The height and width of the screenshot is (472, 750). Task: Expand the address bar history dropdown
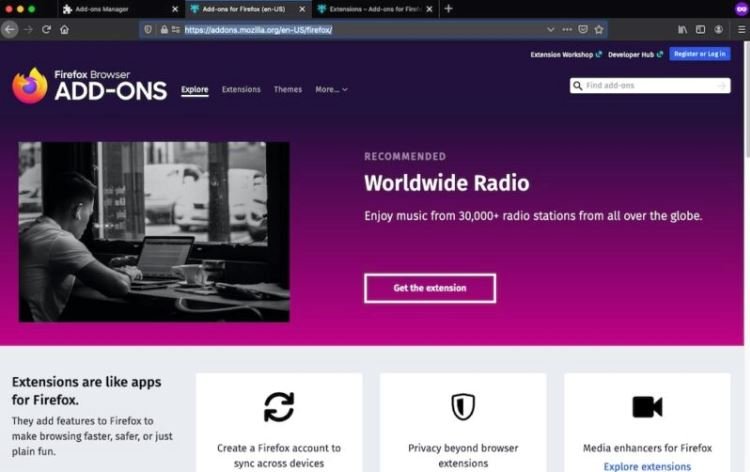click(x=551, y=30)
